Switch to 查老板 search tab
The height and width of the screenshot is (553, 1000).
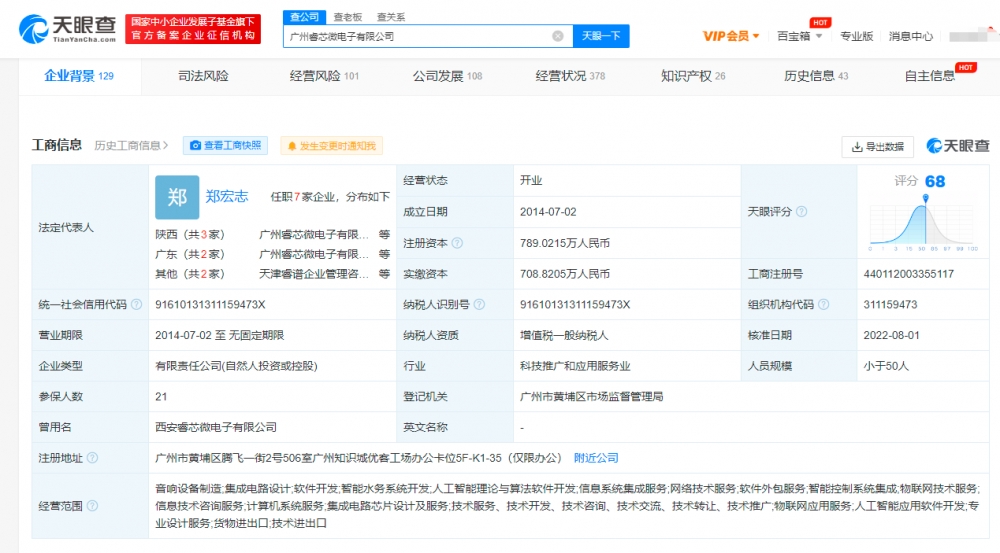click(x=348, y=17)
